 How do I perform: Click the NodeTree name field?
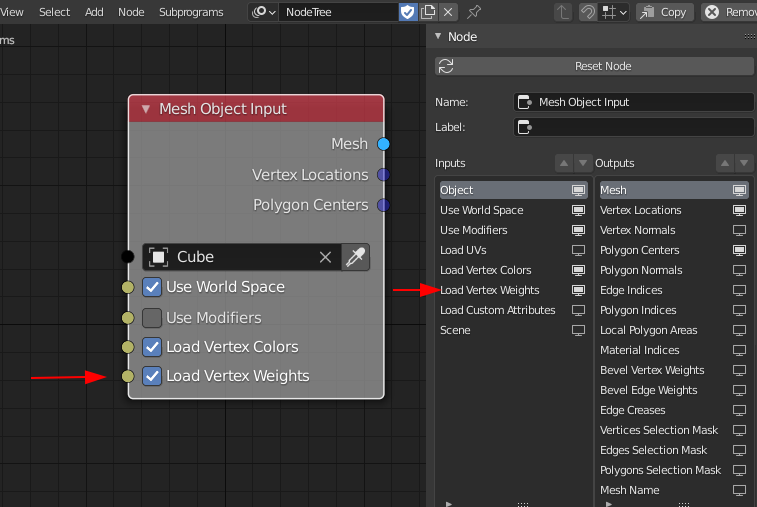click(339, 12)
